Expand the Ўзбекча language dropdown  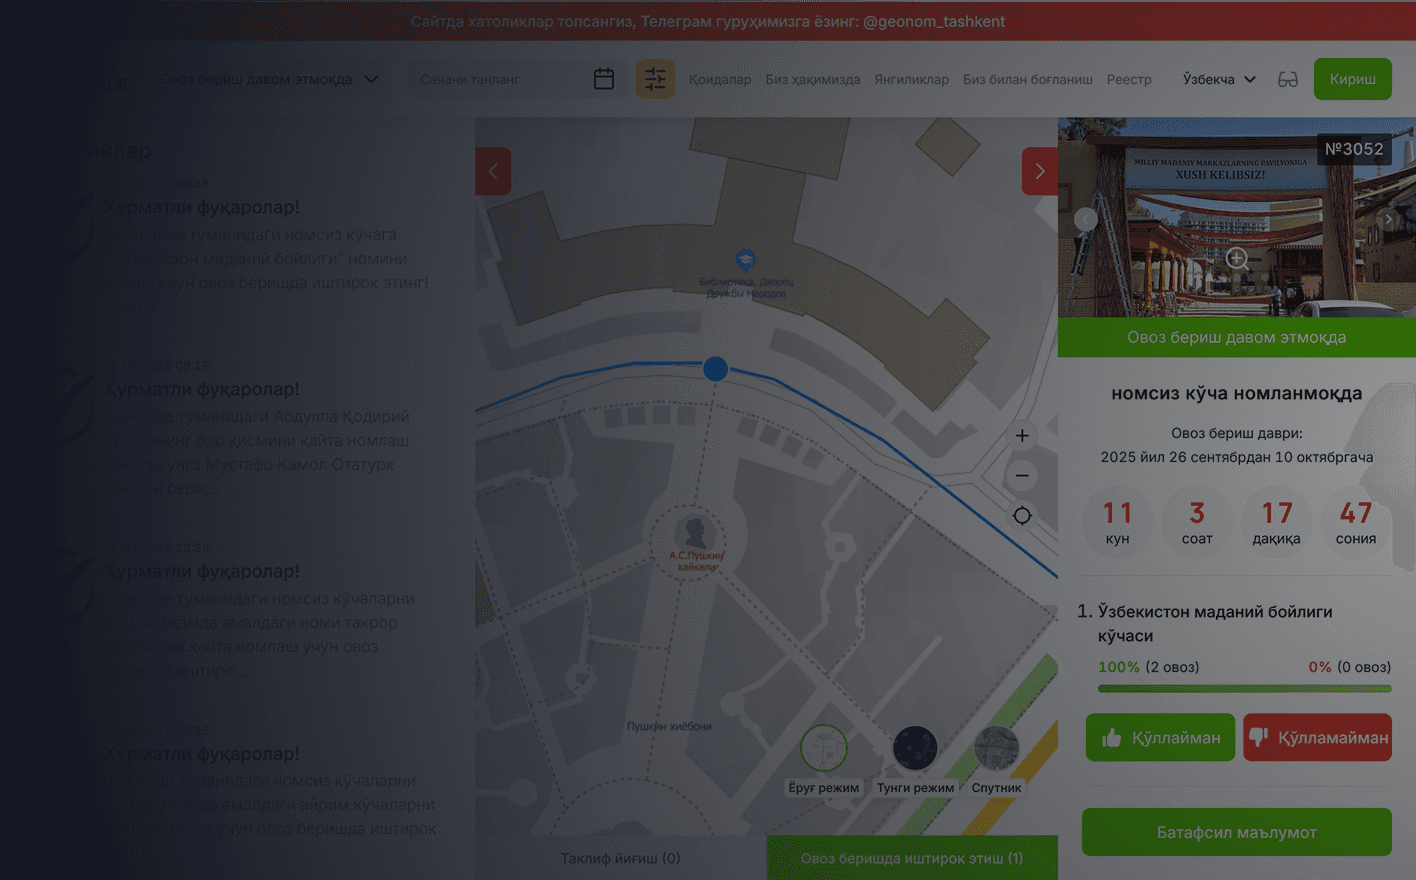(x=1218, y=79)
